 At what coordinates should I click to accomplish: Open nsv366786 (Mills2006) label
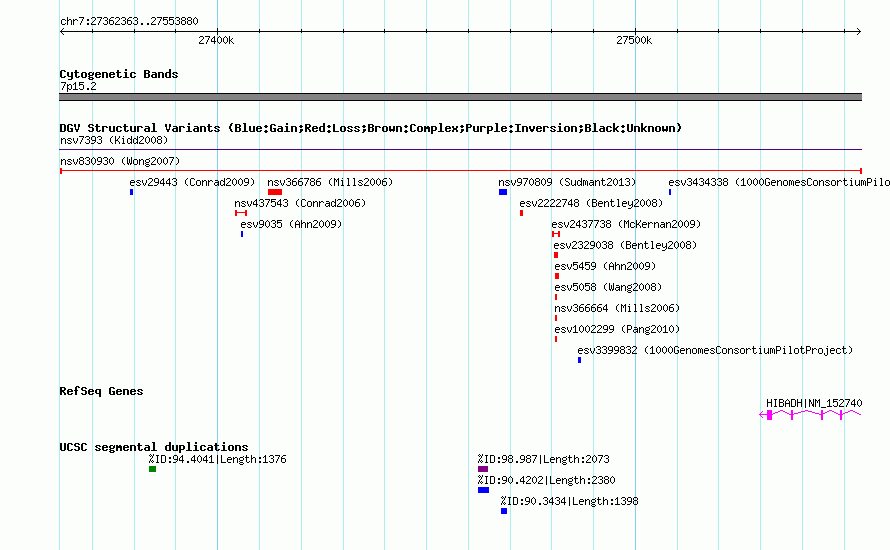[330, 182]
